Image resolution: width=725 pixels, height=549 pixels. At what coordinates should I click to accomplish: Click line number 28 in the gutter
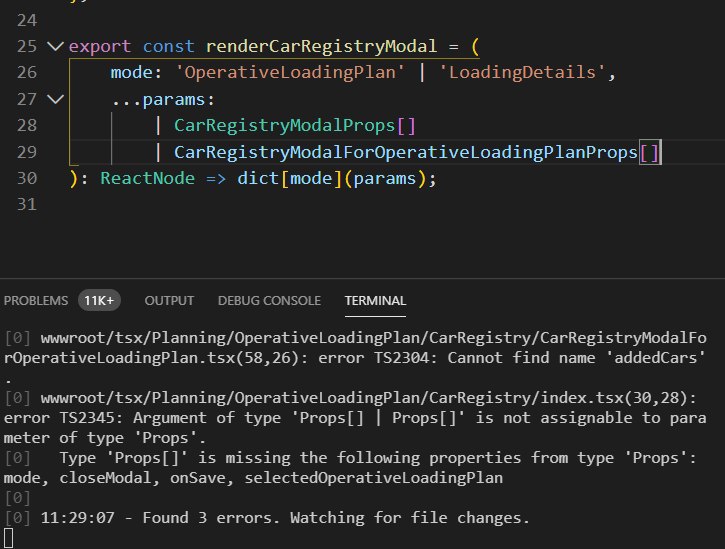point(26,125)
